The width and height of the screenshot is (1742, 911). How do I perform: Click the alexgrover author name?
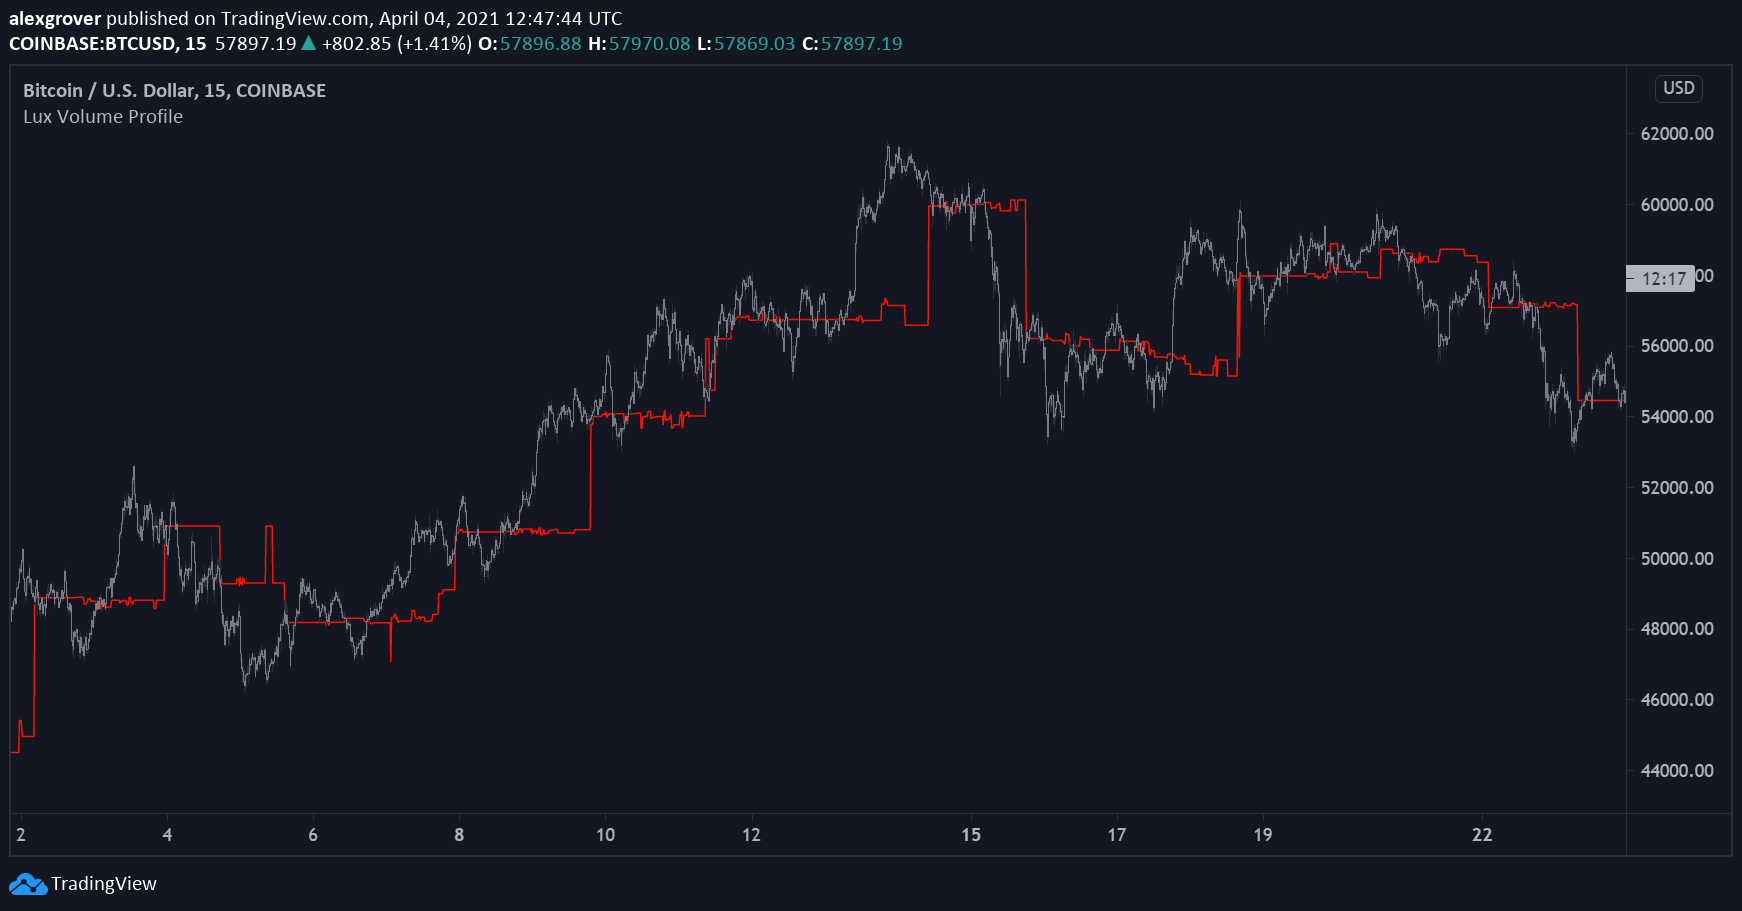click(x=55, y=18)
